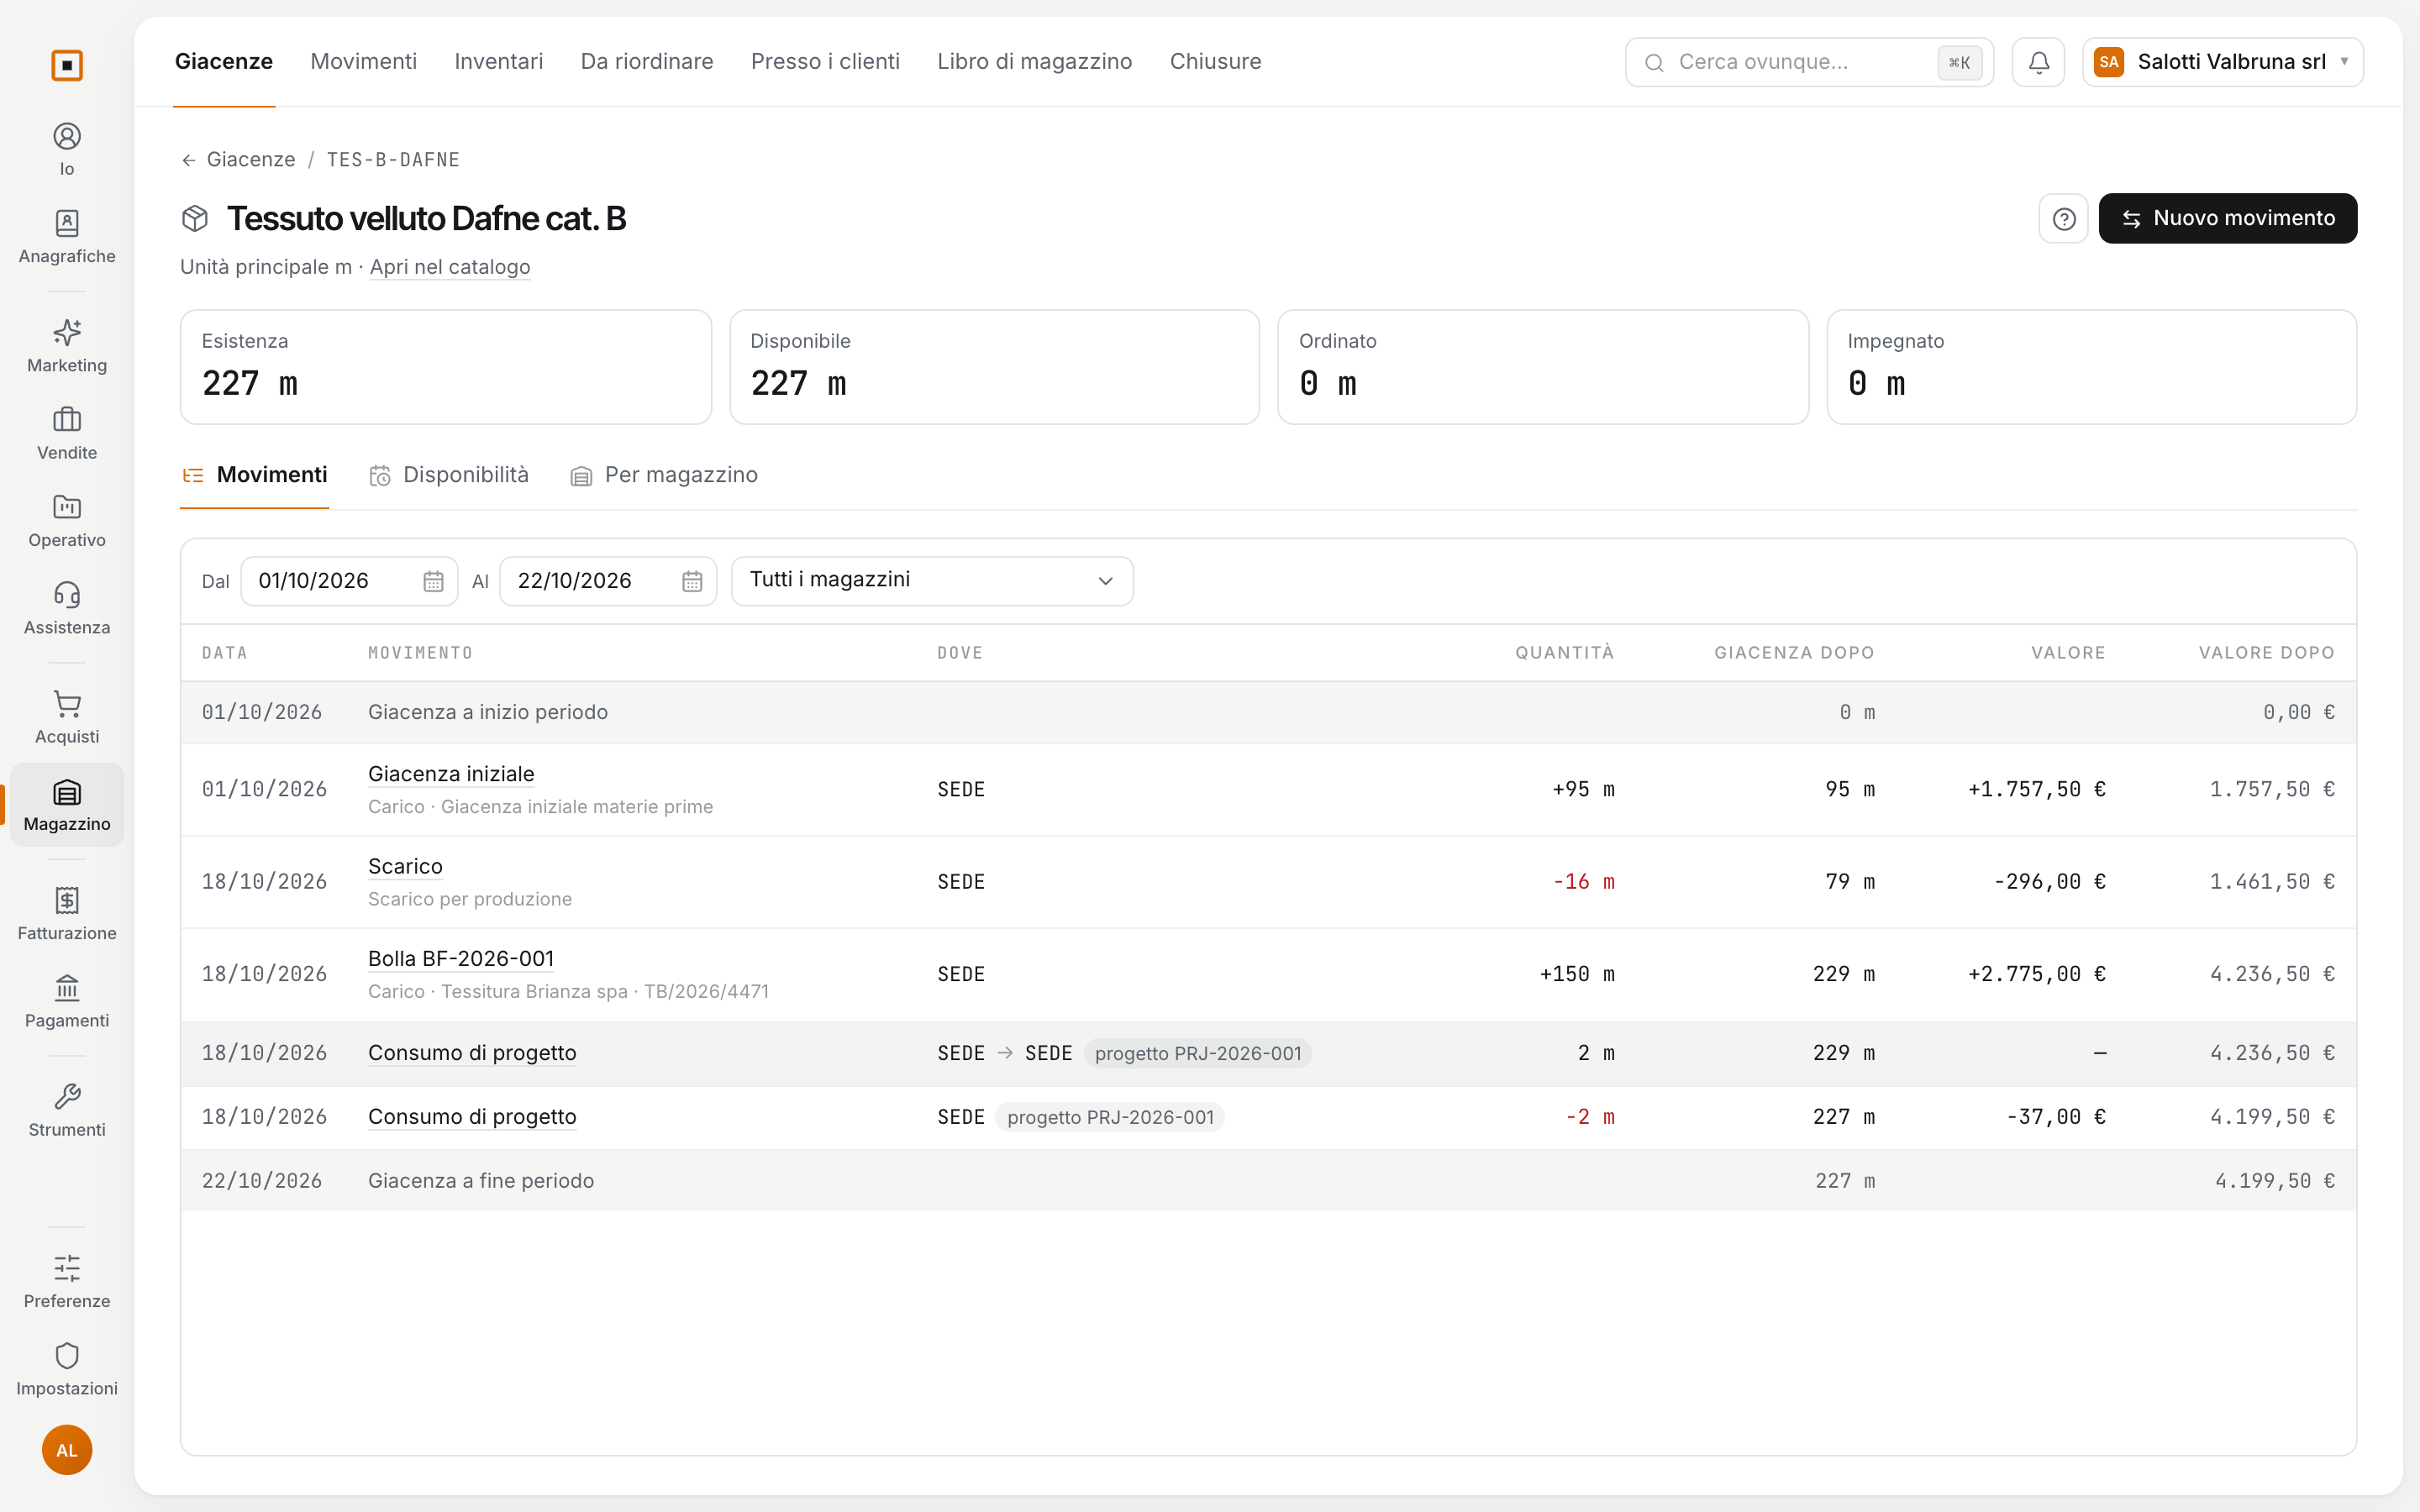The width and height of the screenshot is (2420, 1512).
Task: Open Fatturazione section
Action: click(x=67, y=914)
